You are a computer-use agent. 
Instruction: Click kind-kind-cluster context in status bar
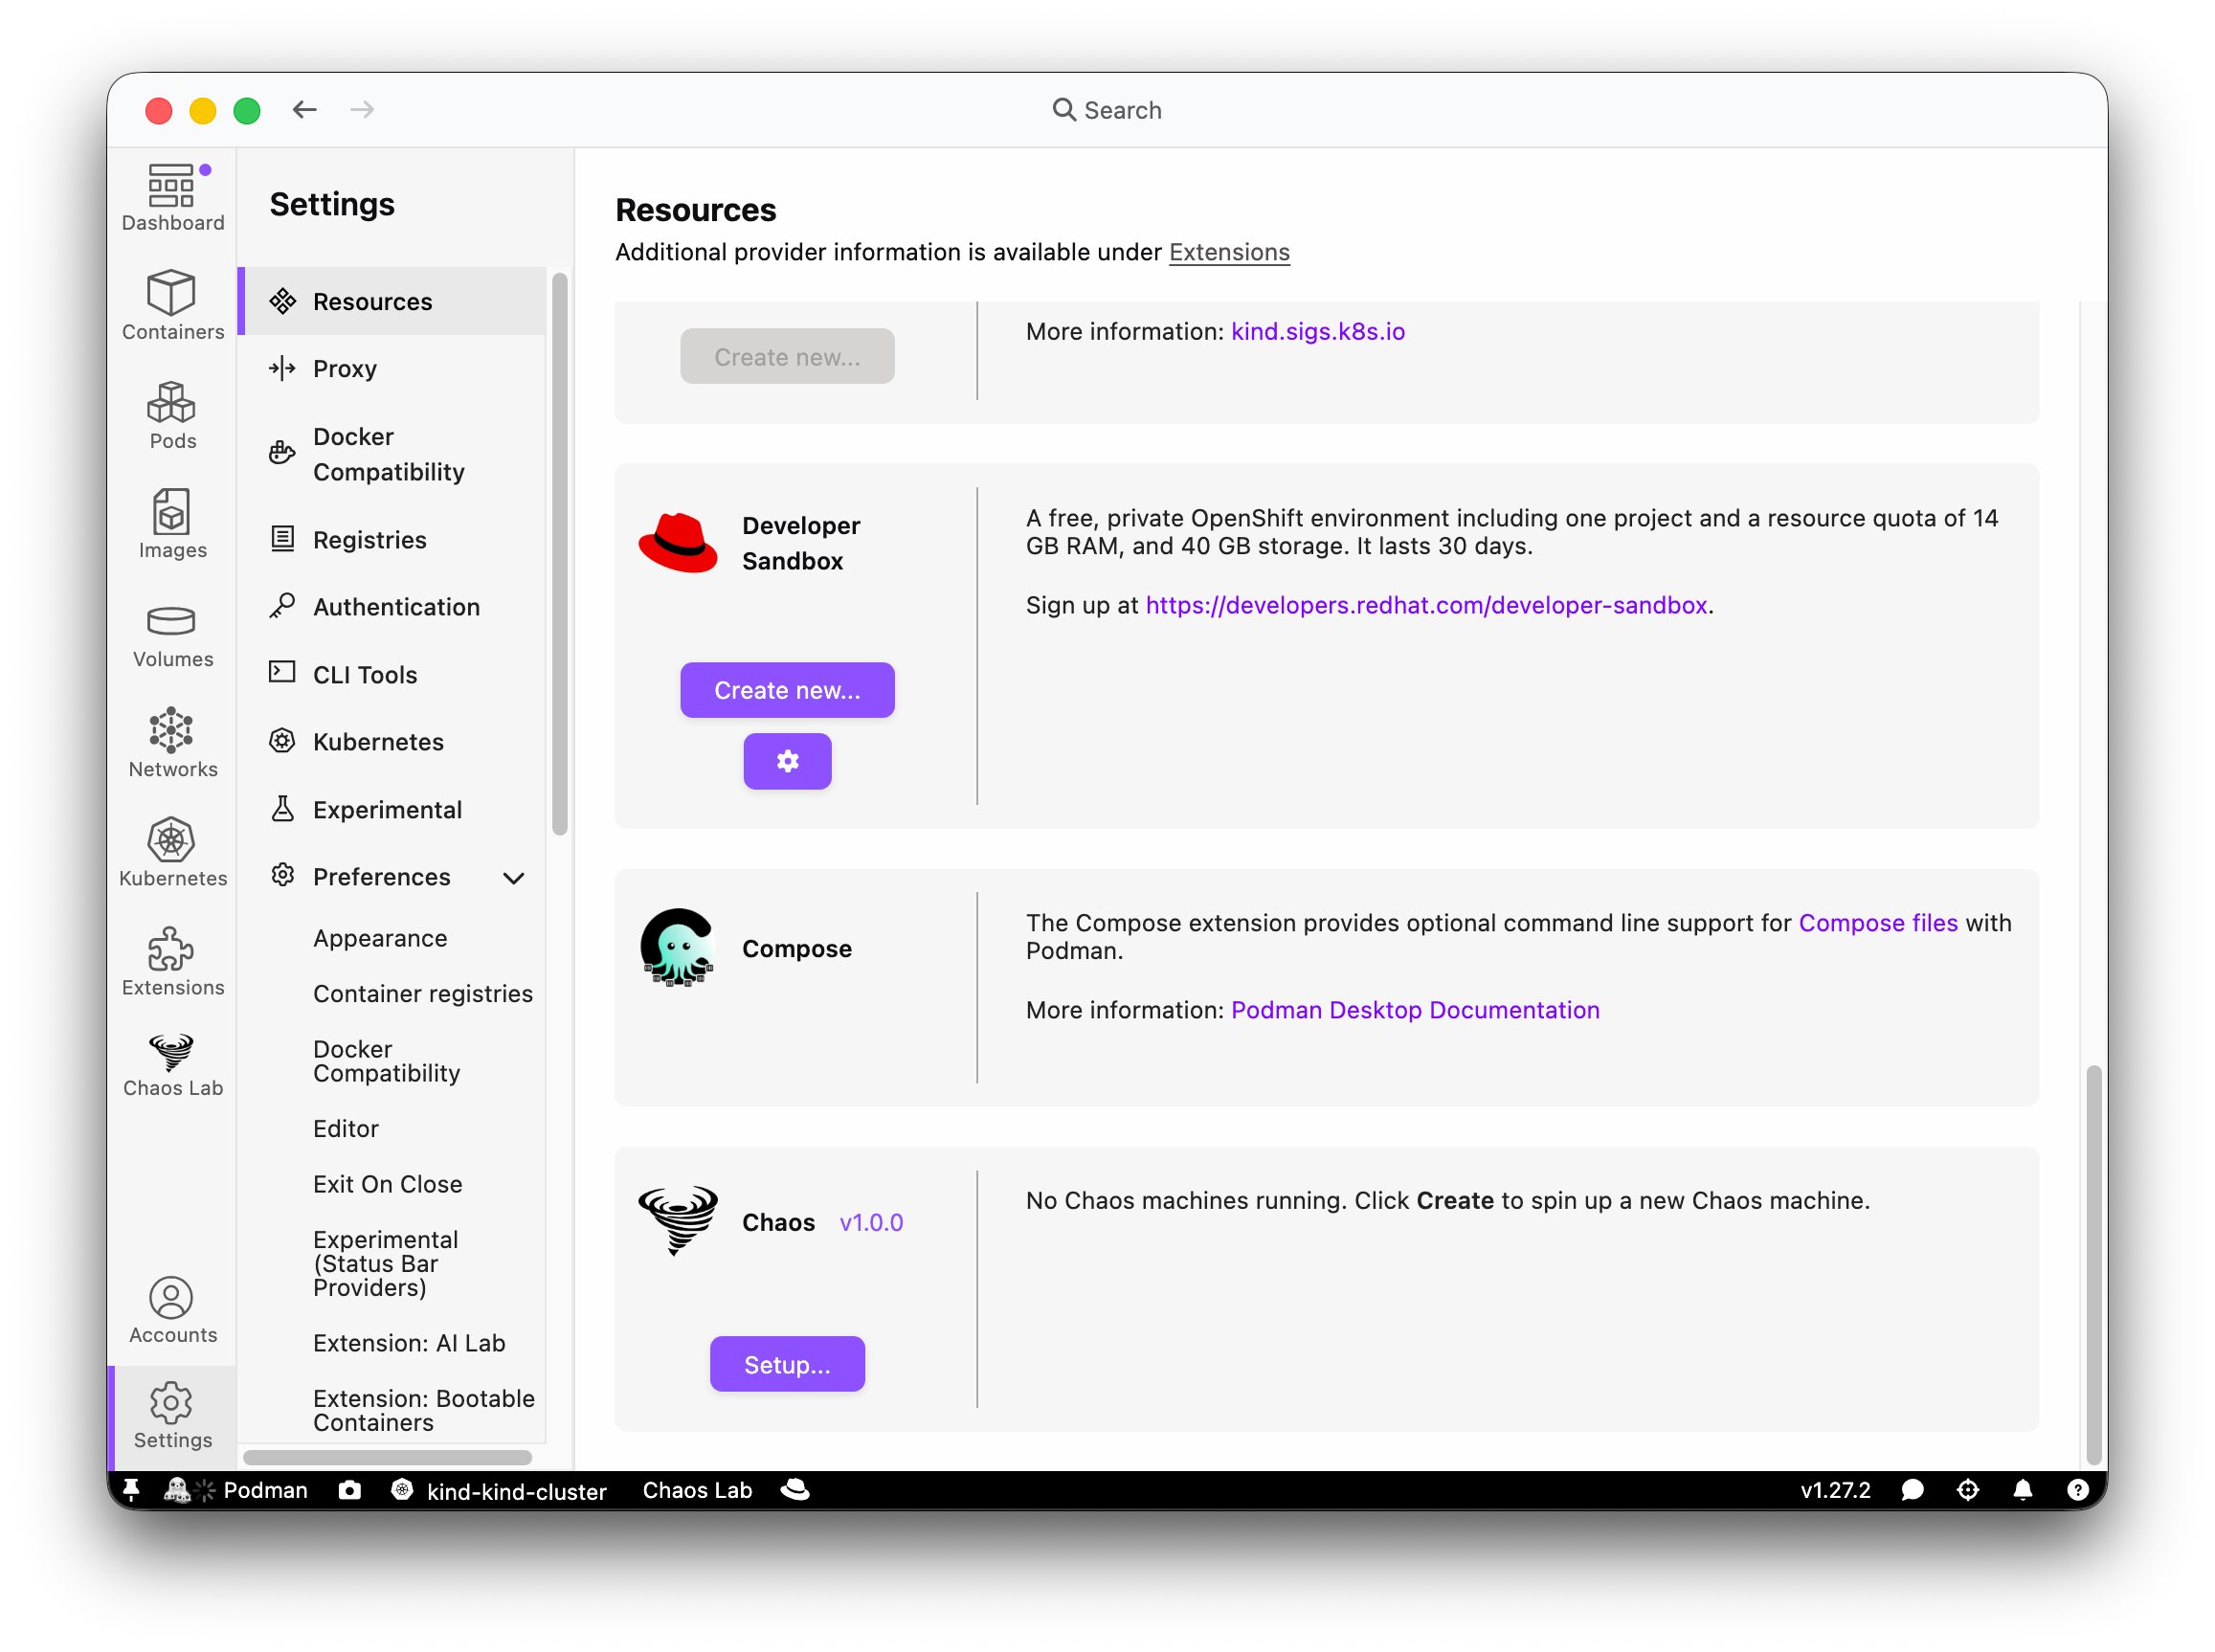point(499,1490)
